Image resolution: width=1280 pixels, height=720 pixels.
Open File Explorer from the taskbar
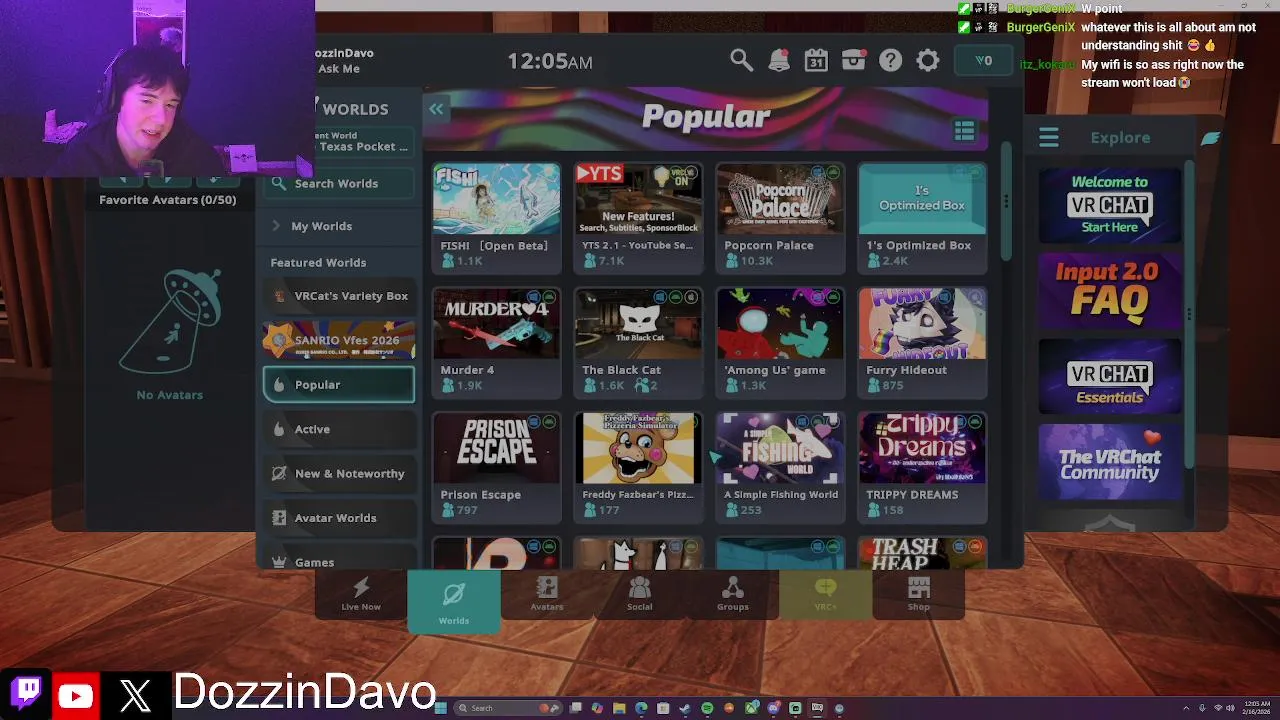coord(619,708)
